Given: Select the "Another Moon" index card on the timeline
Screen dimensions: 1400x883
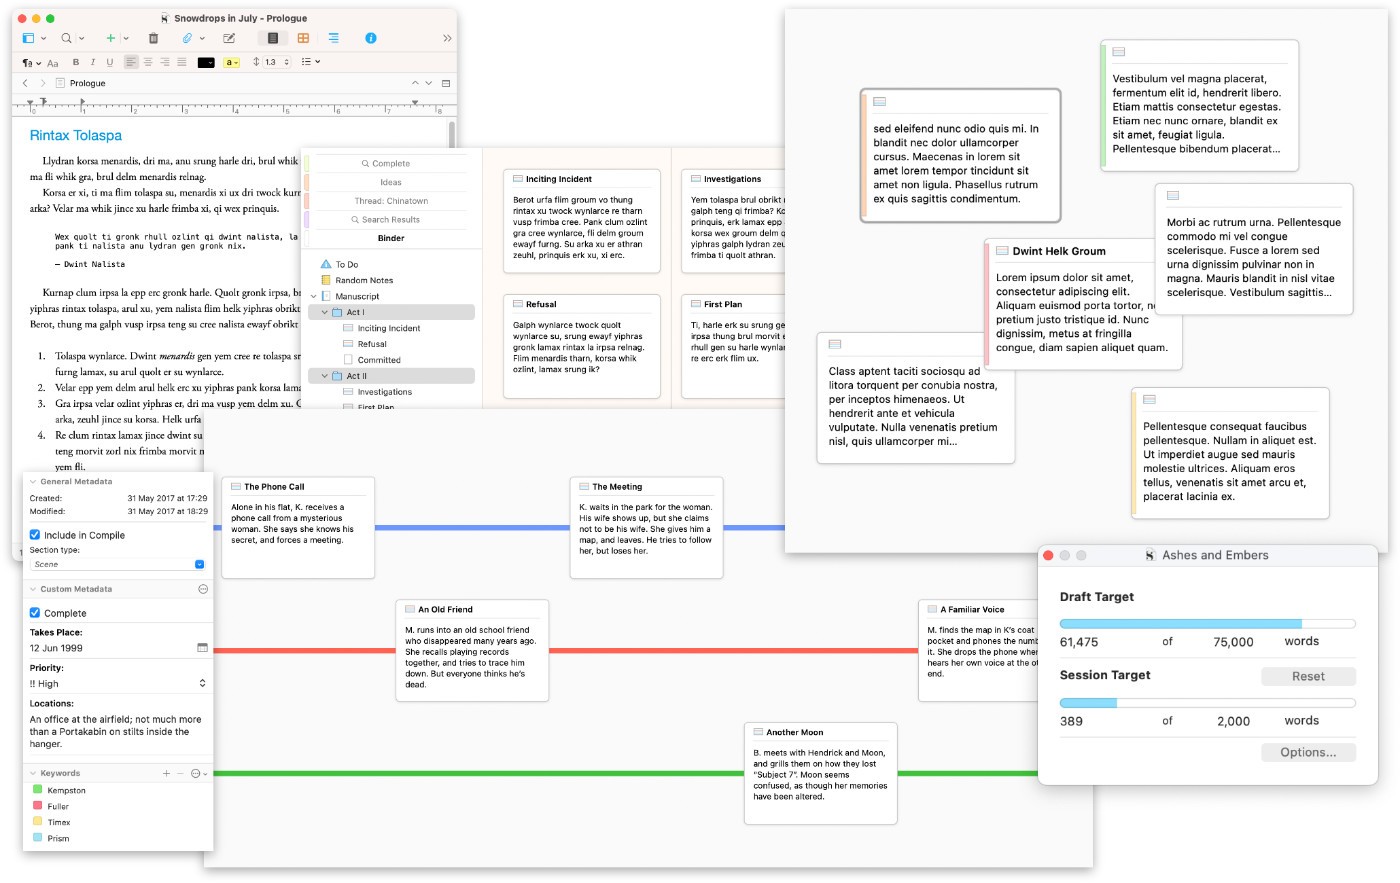Looking at the screenshot, I should [820, 773].
